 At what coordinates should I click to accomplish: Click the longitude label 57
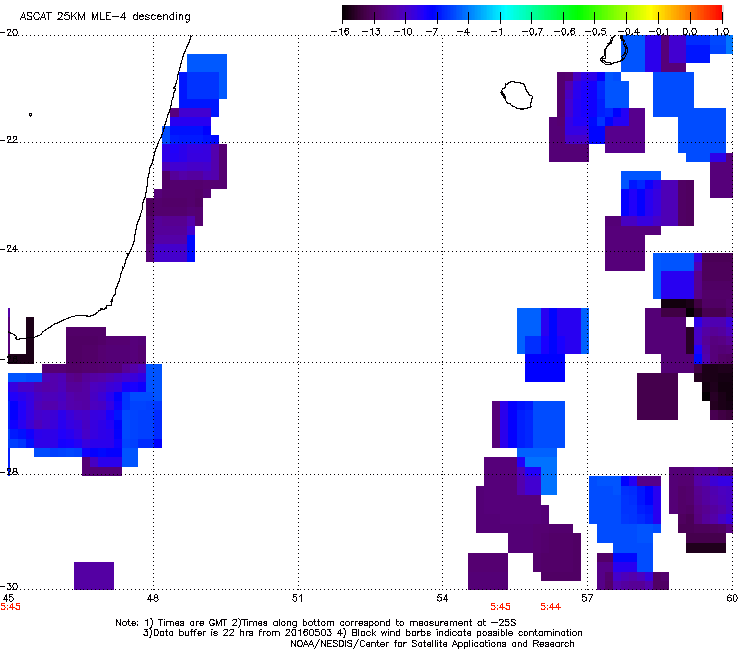[x=587, y=598]
